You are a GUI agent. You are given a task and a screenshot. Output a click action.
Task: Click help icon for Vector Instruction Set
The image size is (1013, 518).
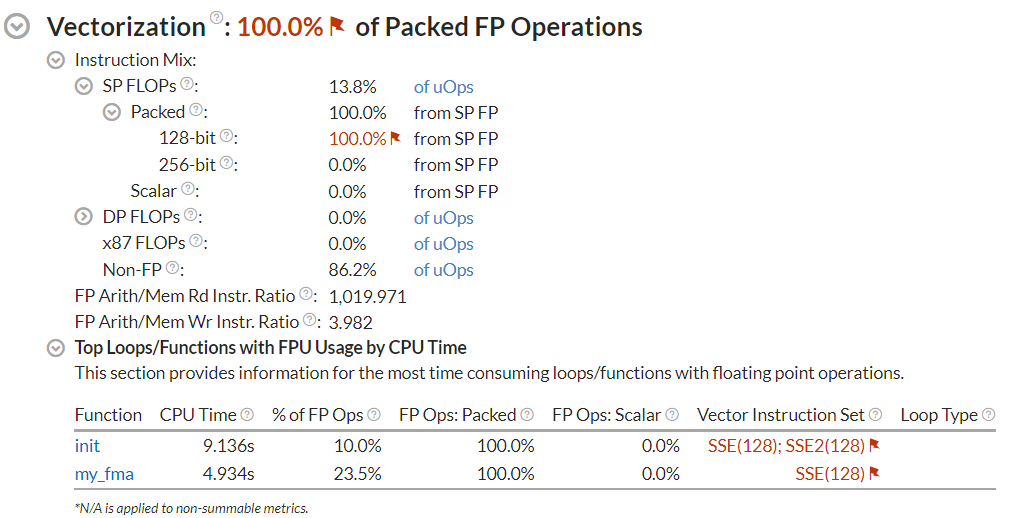coord(875,414)
